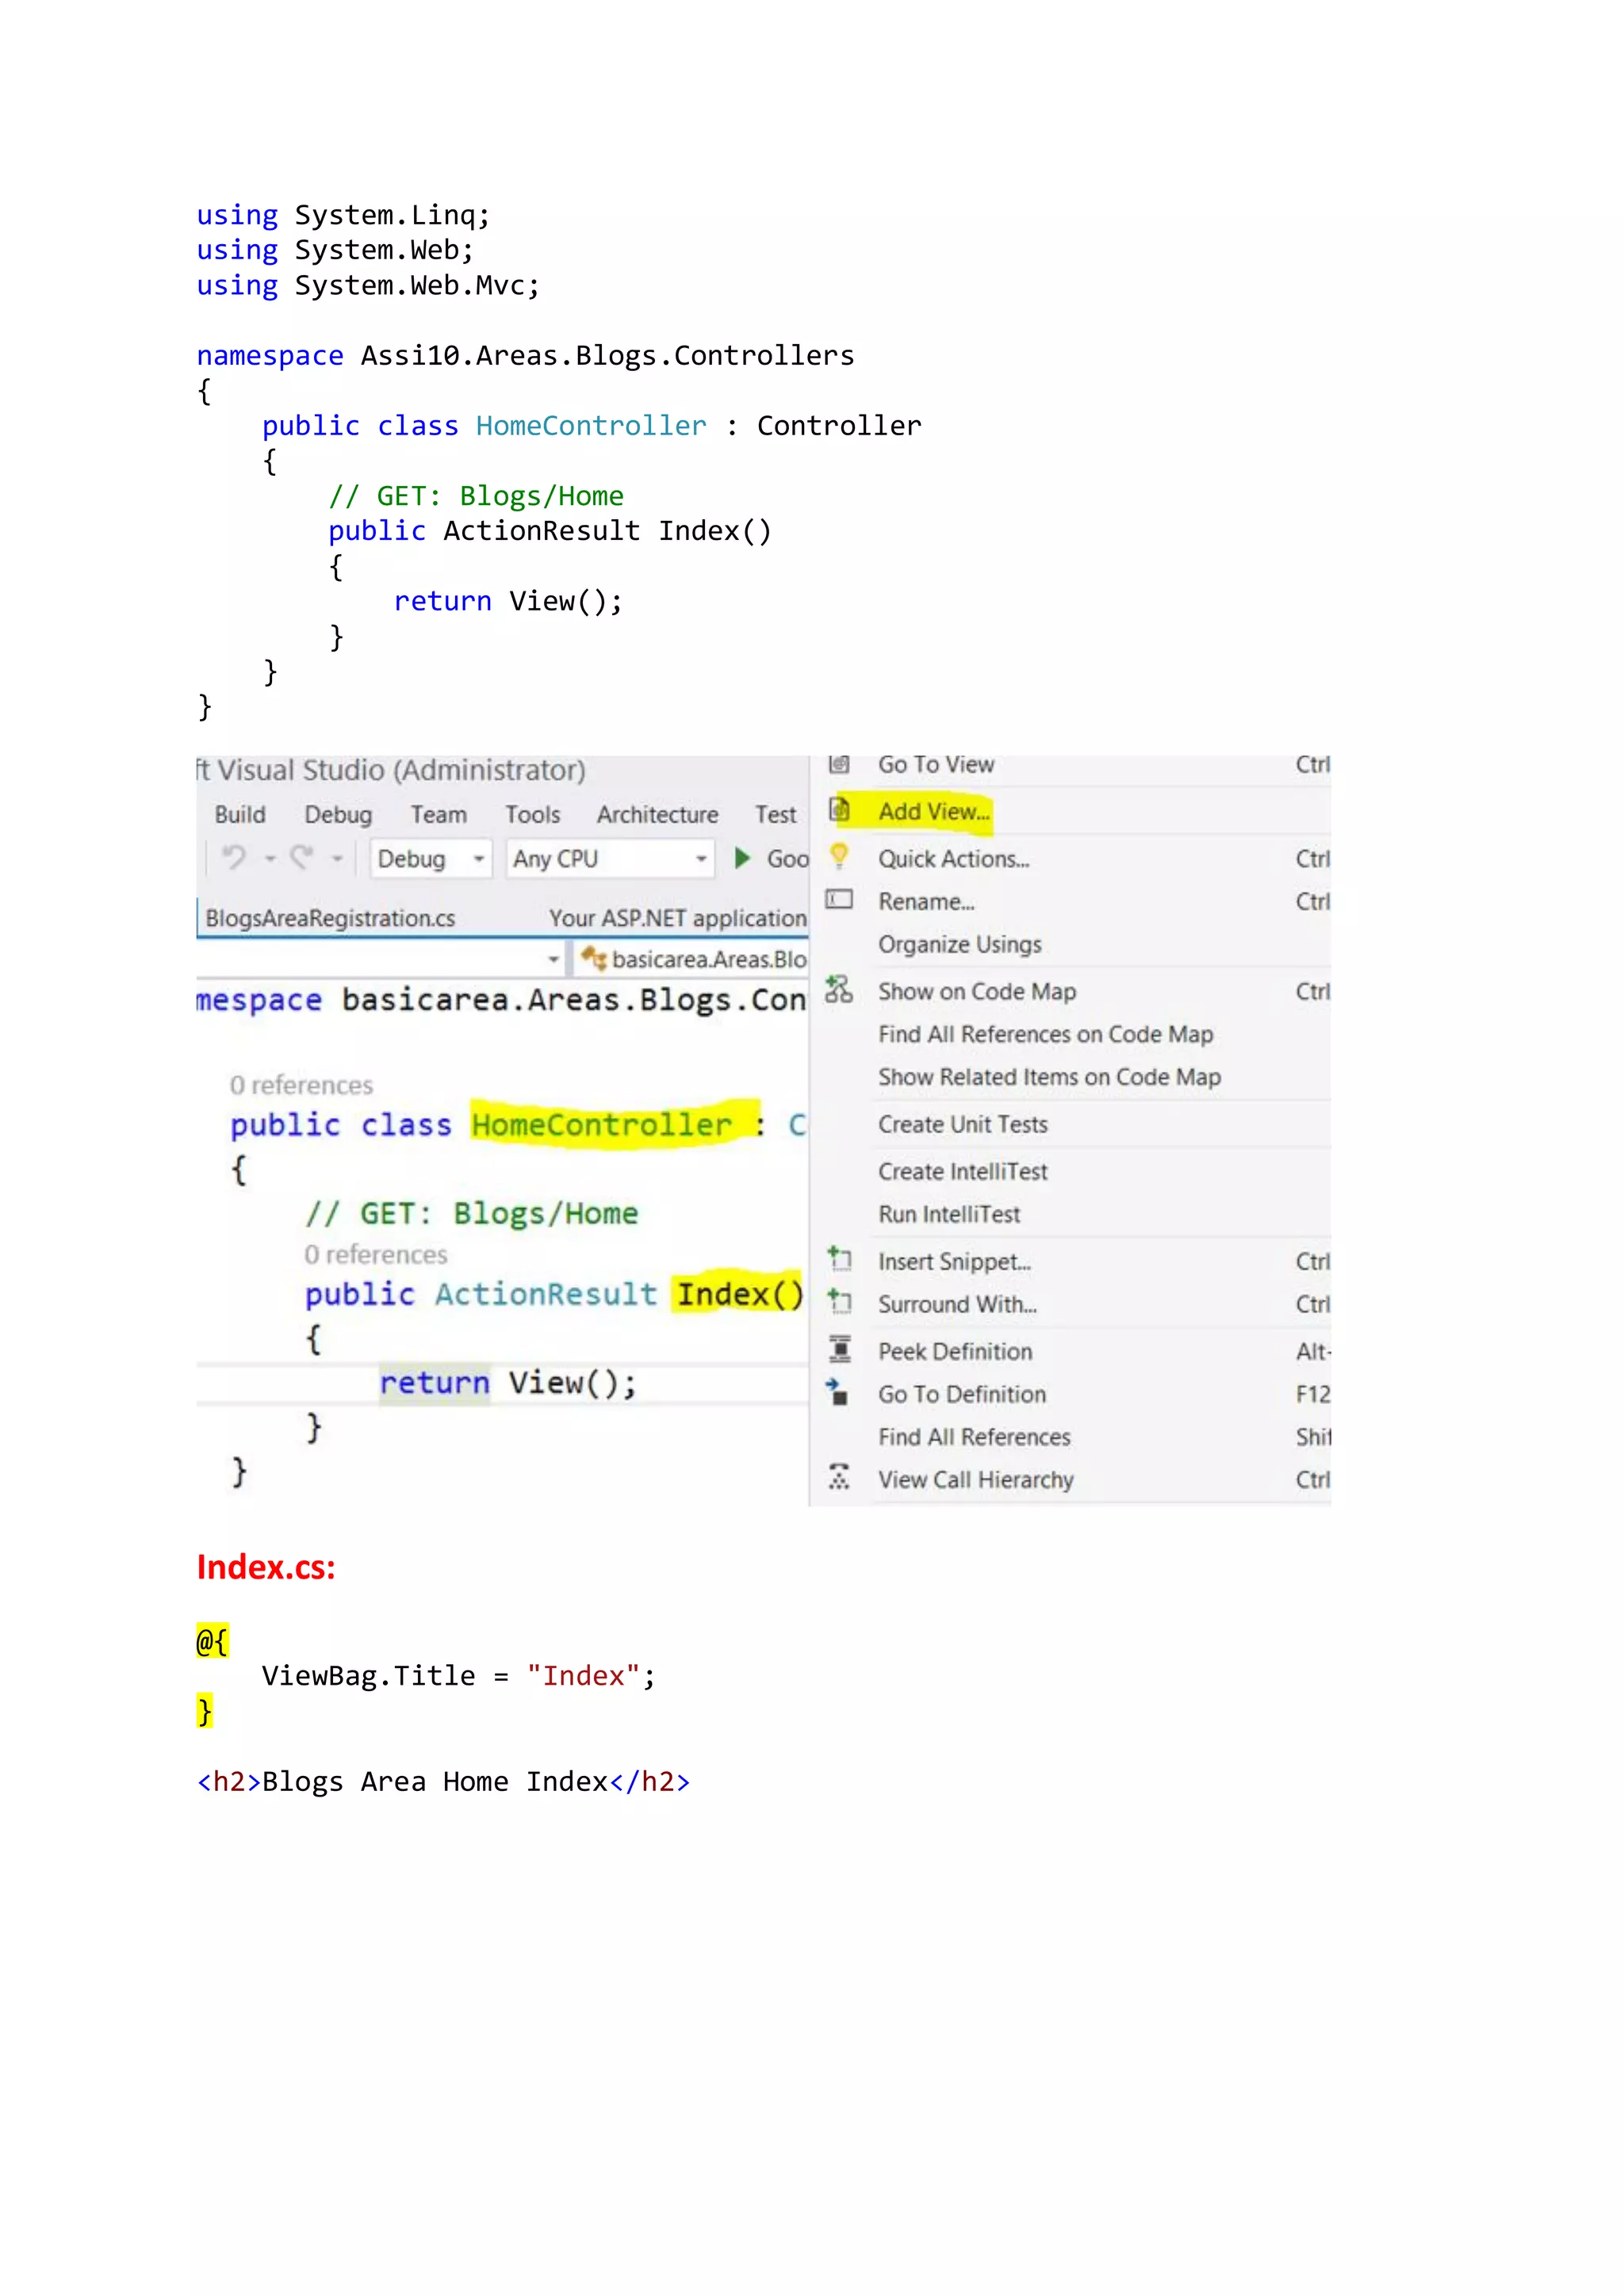This screenshot has width=1624, height=2296.
Task: Click the 0 references lens above HomeController class
Action: 301,1085
